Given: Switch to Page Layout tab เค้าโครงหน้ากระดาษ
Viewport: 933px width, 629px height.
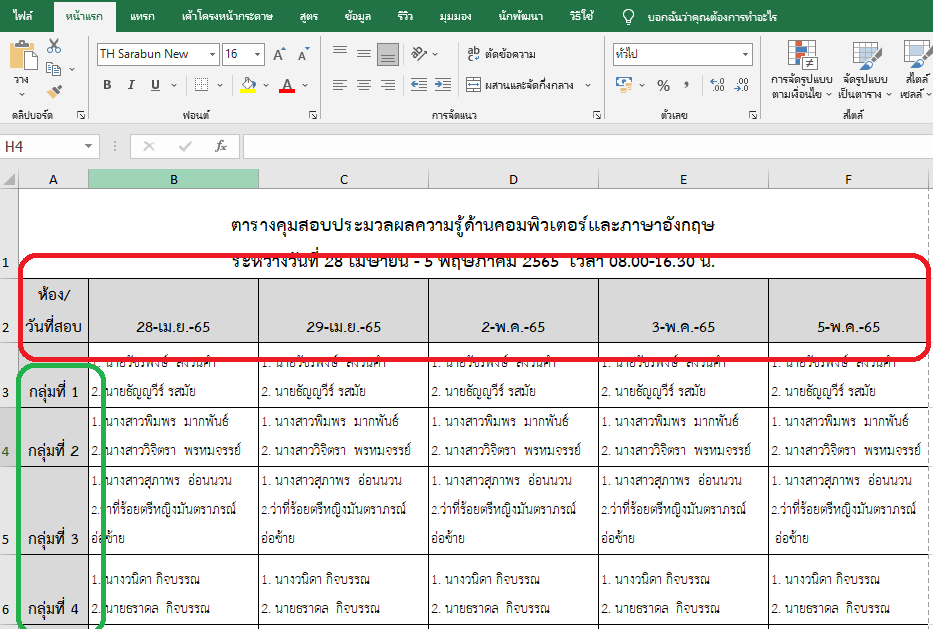Looking at the screenshot, I should click(x=227, y=16).
